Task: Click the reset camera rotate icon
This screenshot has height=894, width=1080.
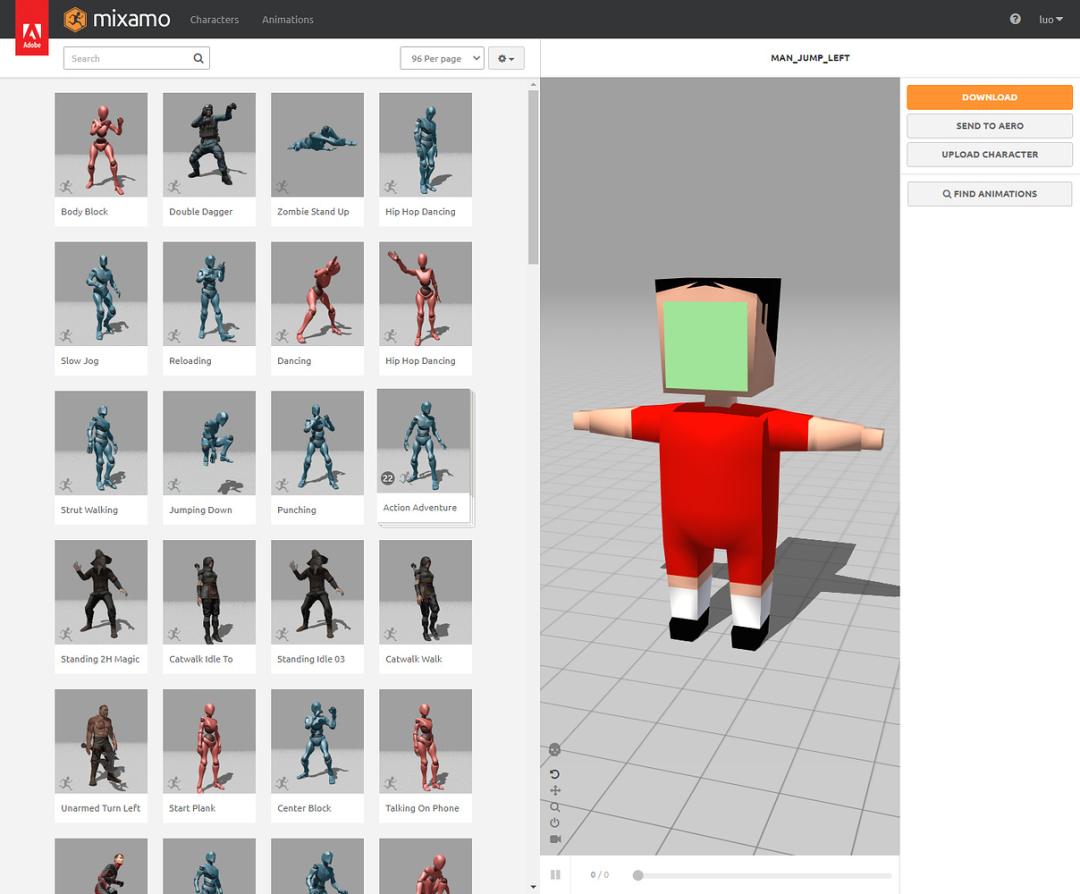Action: 554,774
